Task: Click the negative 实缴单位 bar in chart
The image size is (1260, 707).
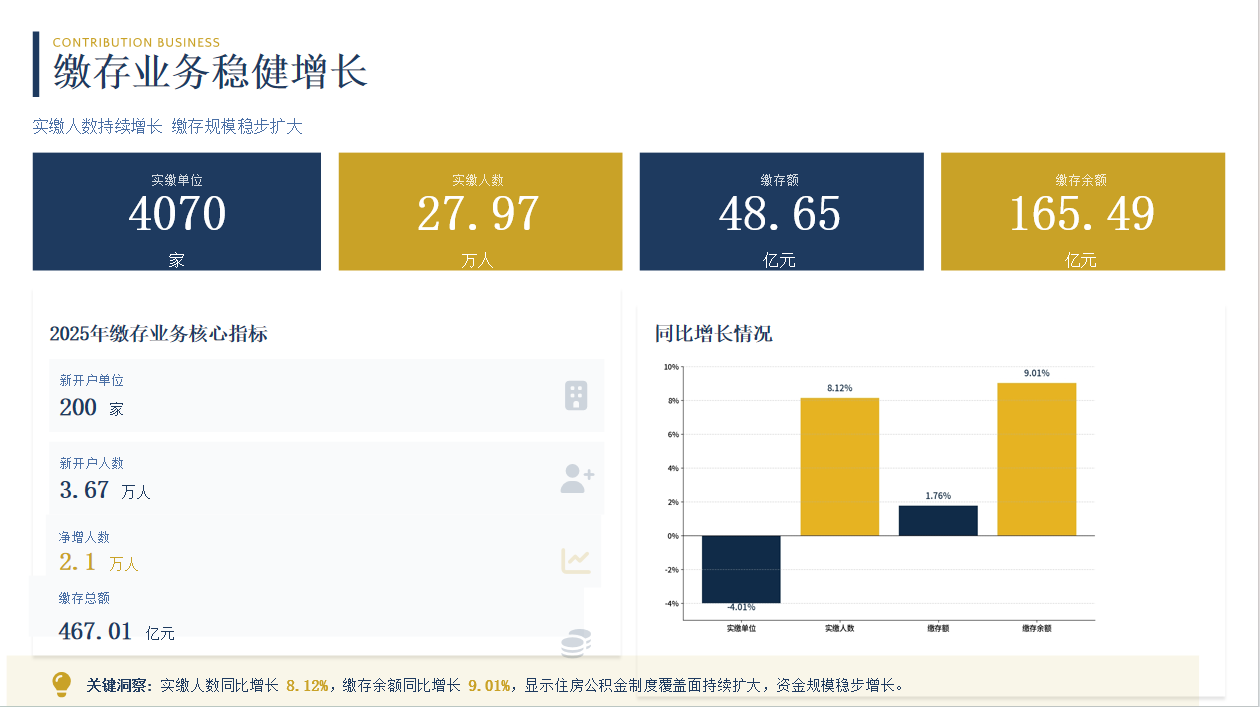Action: coord(741,569)
